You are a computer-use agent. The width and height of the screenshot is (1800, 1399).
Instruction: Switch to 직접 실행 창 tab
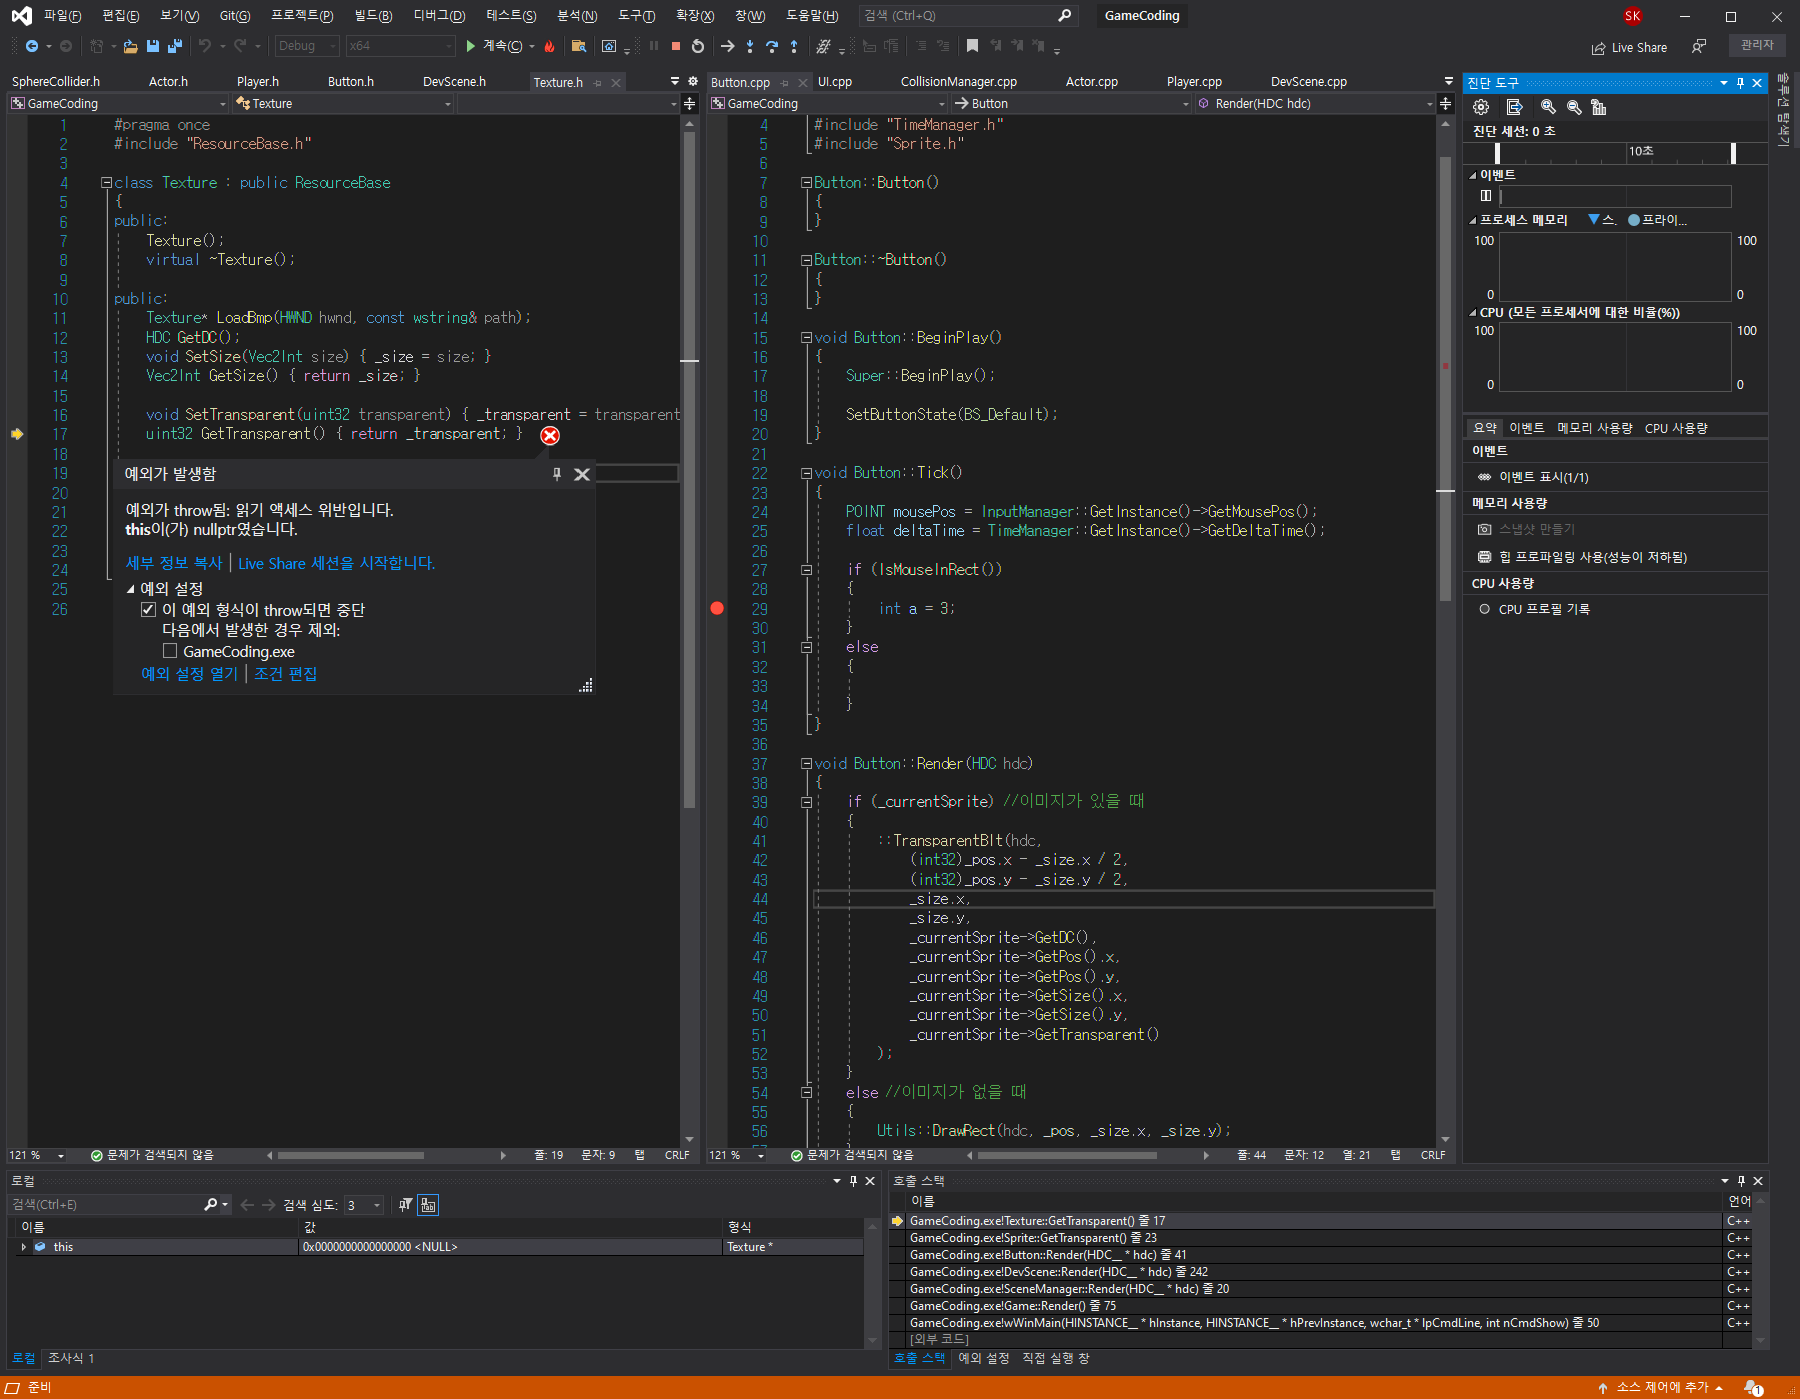(x=1055, y=1358)
